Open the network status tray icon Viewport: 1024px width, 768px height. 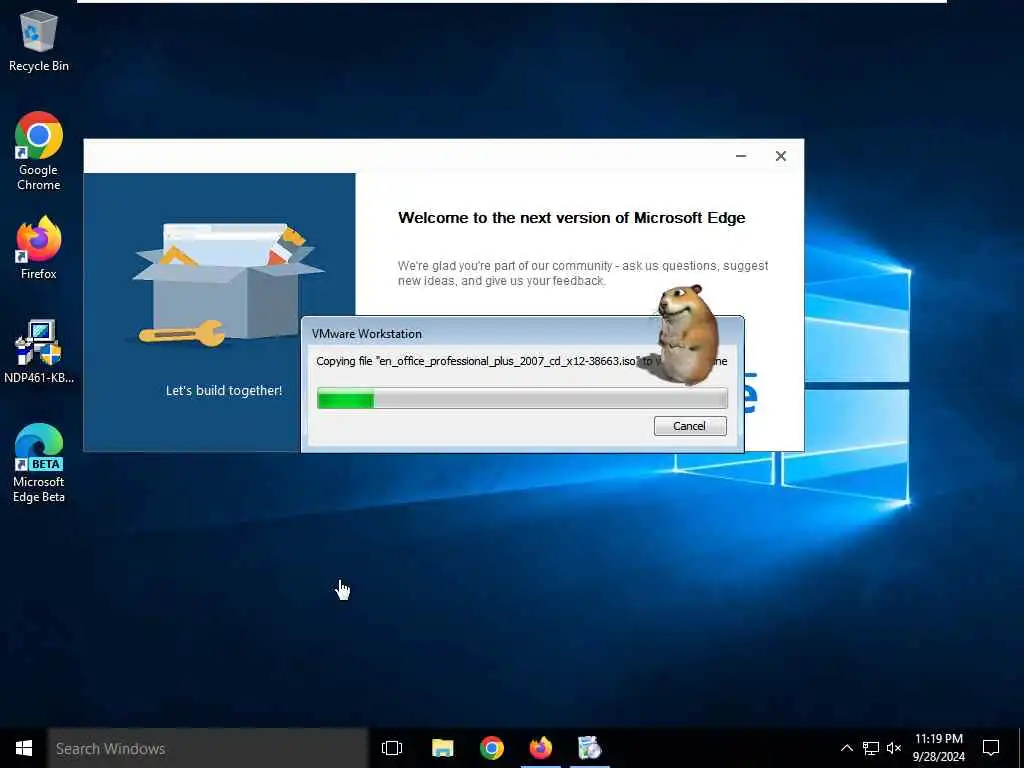click(x=871, y=748)
